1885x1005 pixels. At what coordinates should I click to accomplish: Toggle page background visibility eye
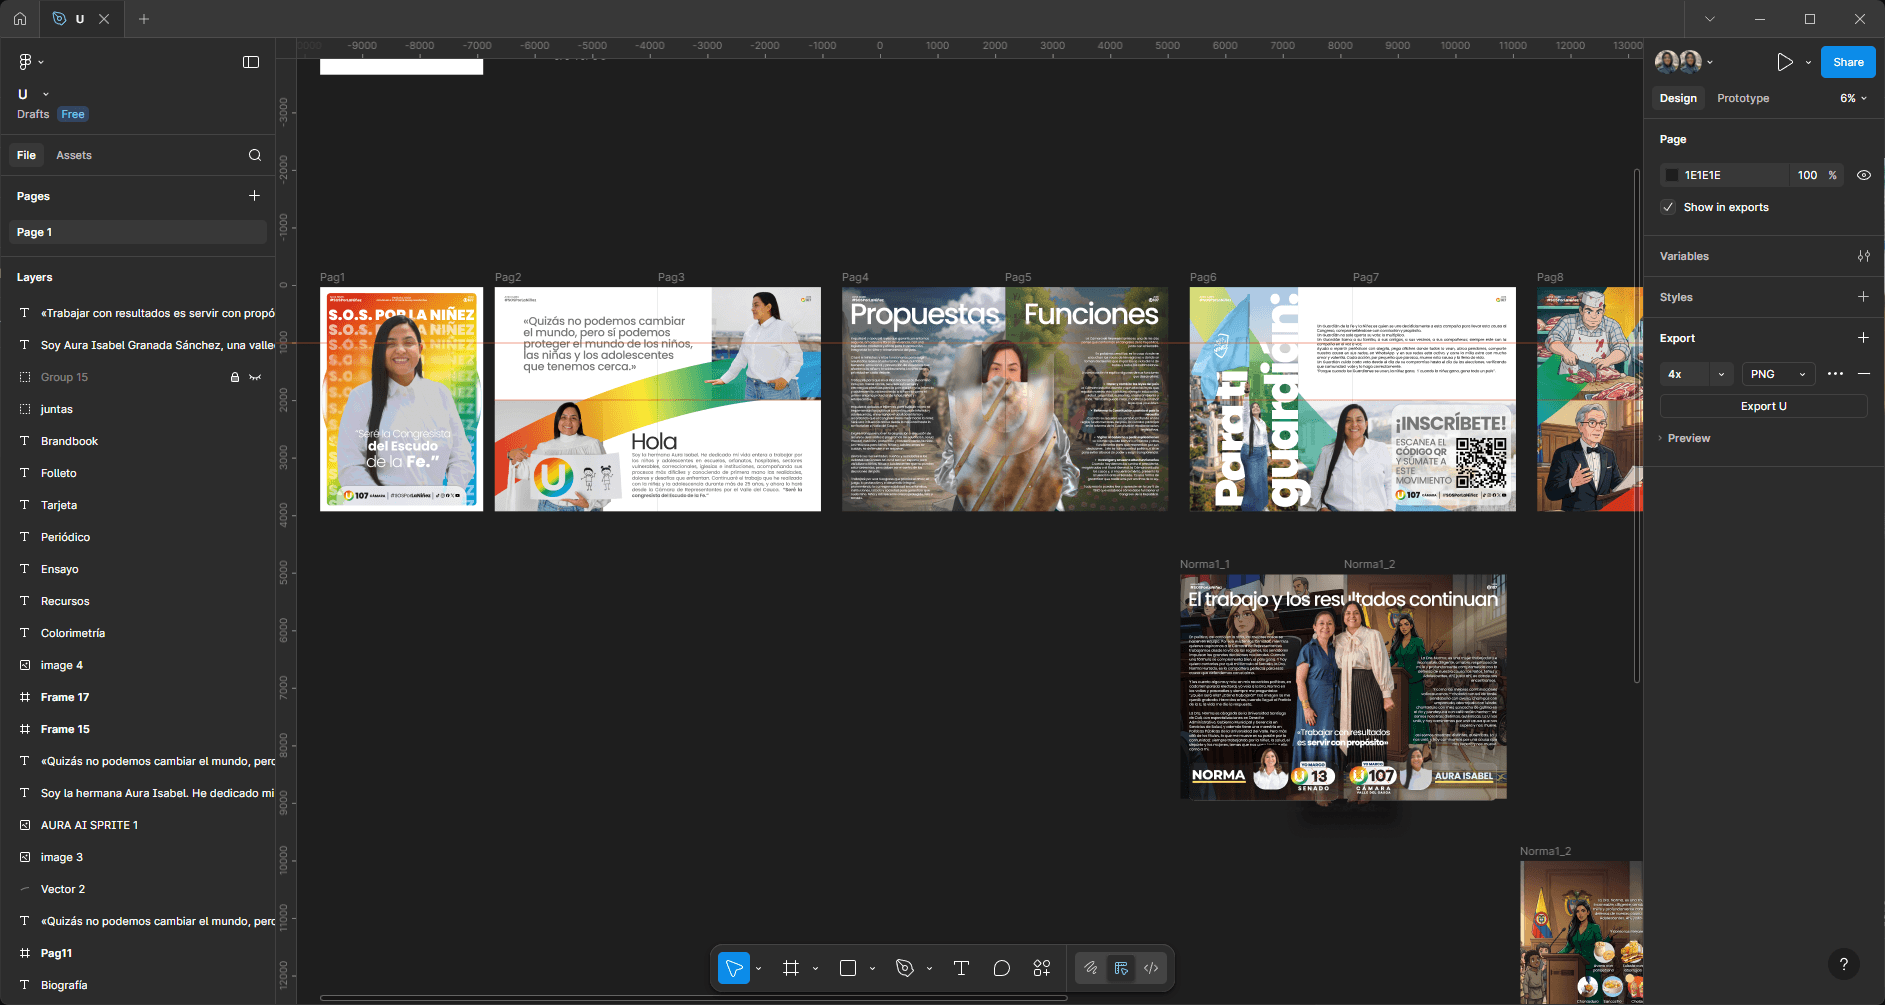point(1864,175)
